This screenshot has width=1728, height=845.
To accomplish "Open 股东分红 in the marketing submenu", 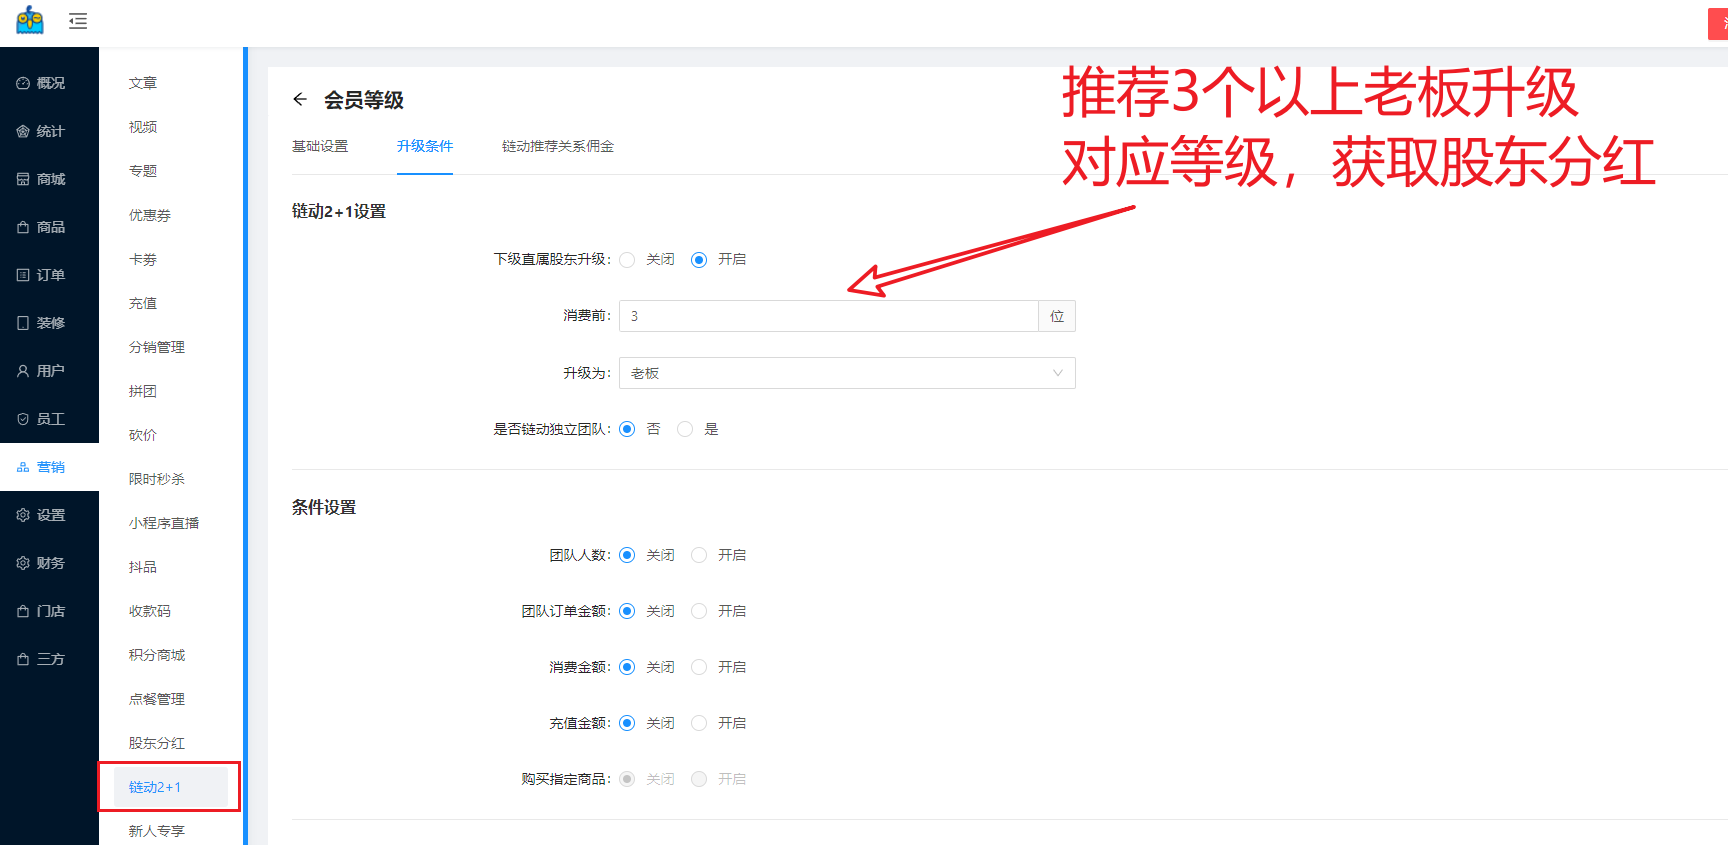I will [156, 743].
